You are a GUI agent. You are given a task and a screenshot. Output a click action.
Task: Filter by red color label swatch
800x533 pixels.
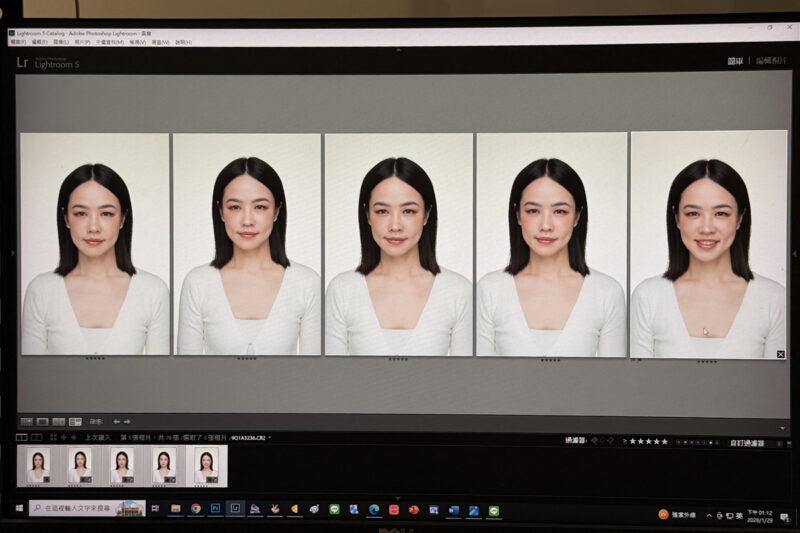click(681, 442)
